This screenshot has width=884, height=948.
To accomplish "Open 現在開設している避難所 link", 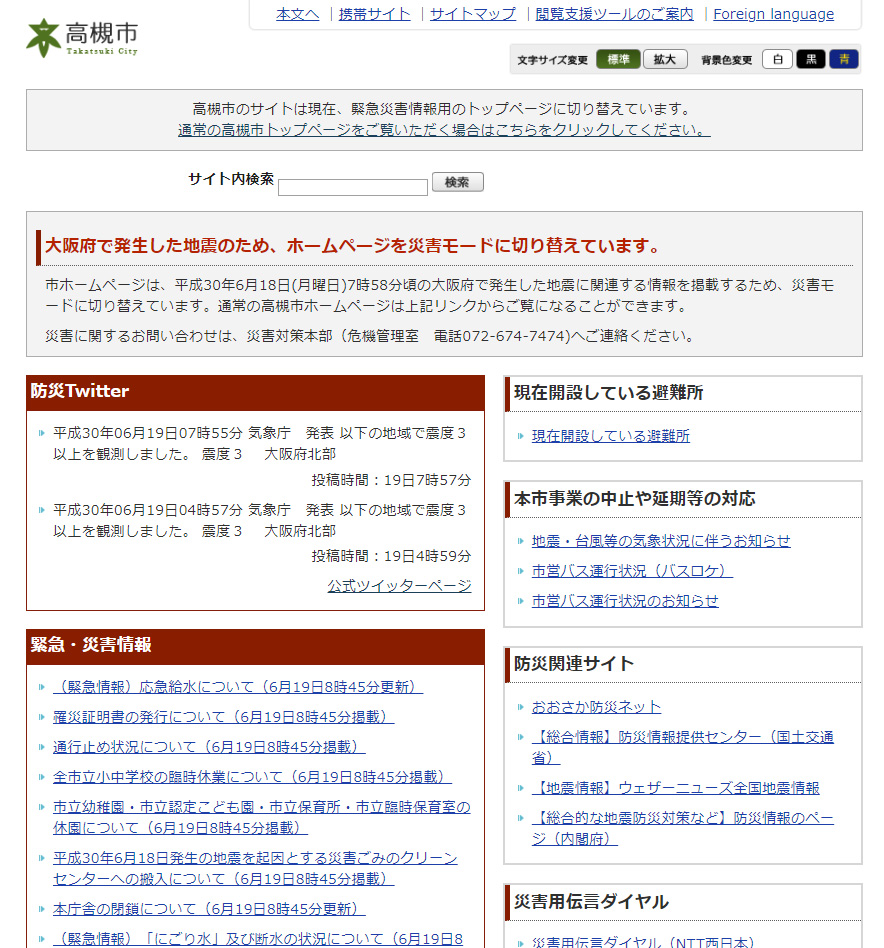I will [x=610, y=436].
